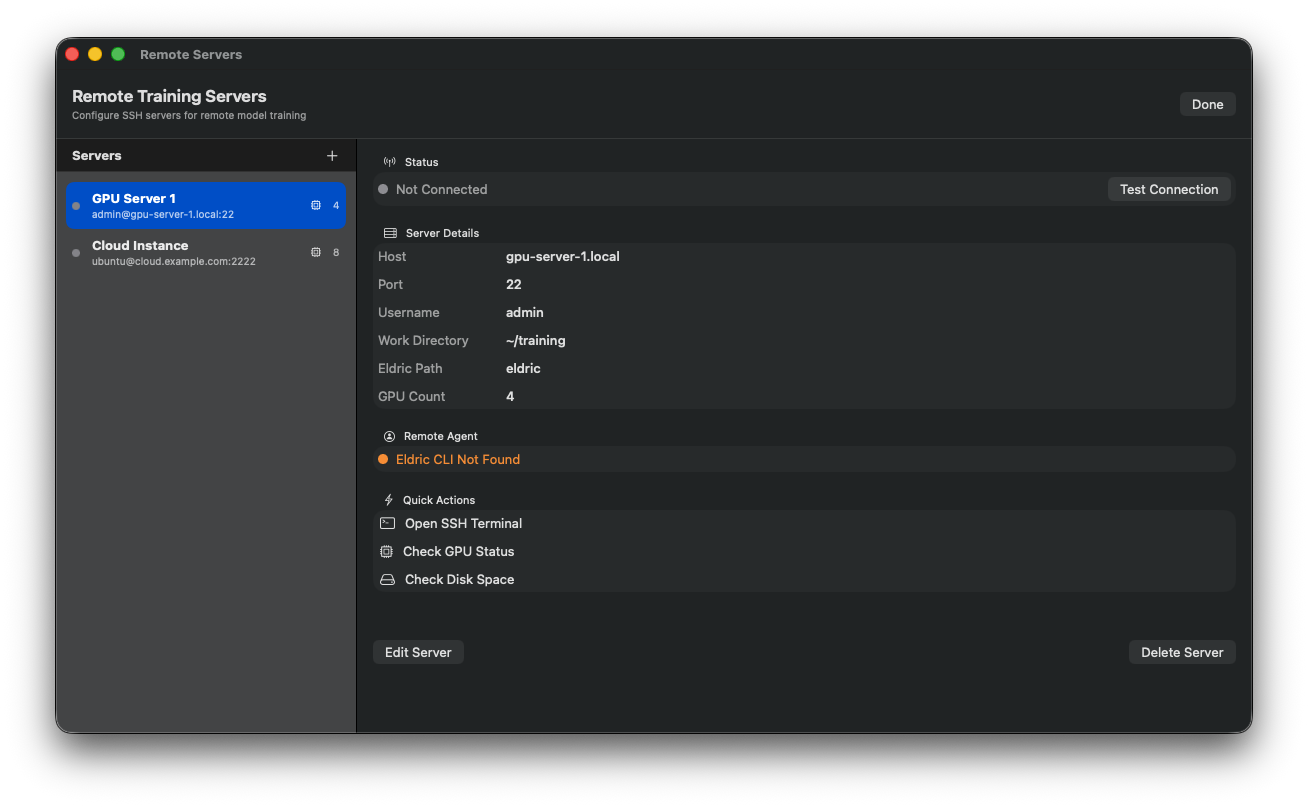
Task: Click the terminal icon for Open SSH Terminal
Action: point(387,523)
